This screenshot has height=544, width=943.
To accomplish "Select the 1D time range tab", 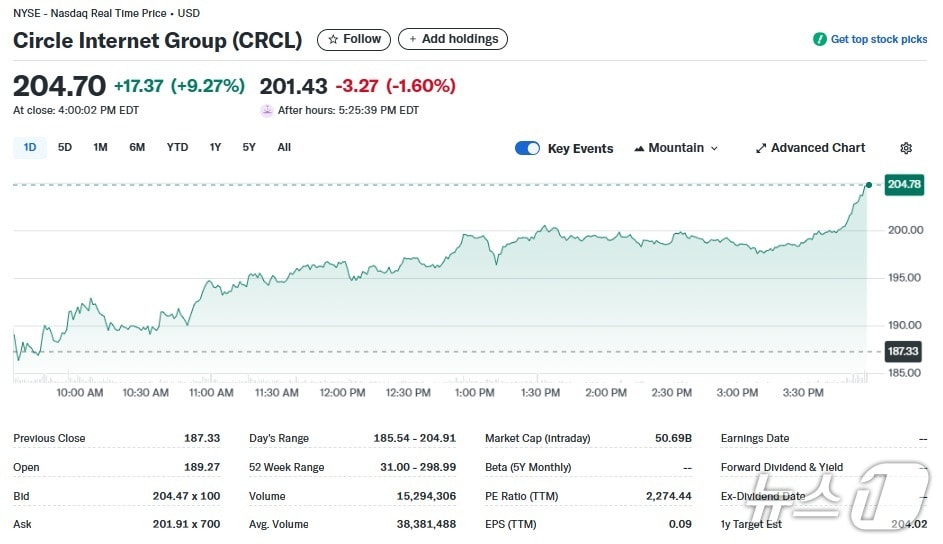I will click(30, 148).
